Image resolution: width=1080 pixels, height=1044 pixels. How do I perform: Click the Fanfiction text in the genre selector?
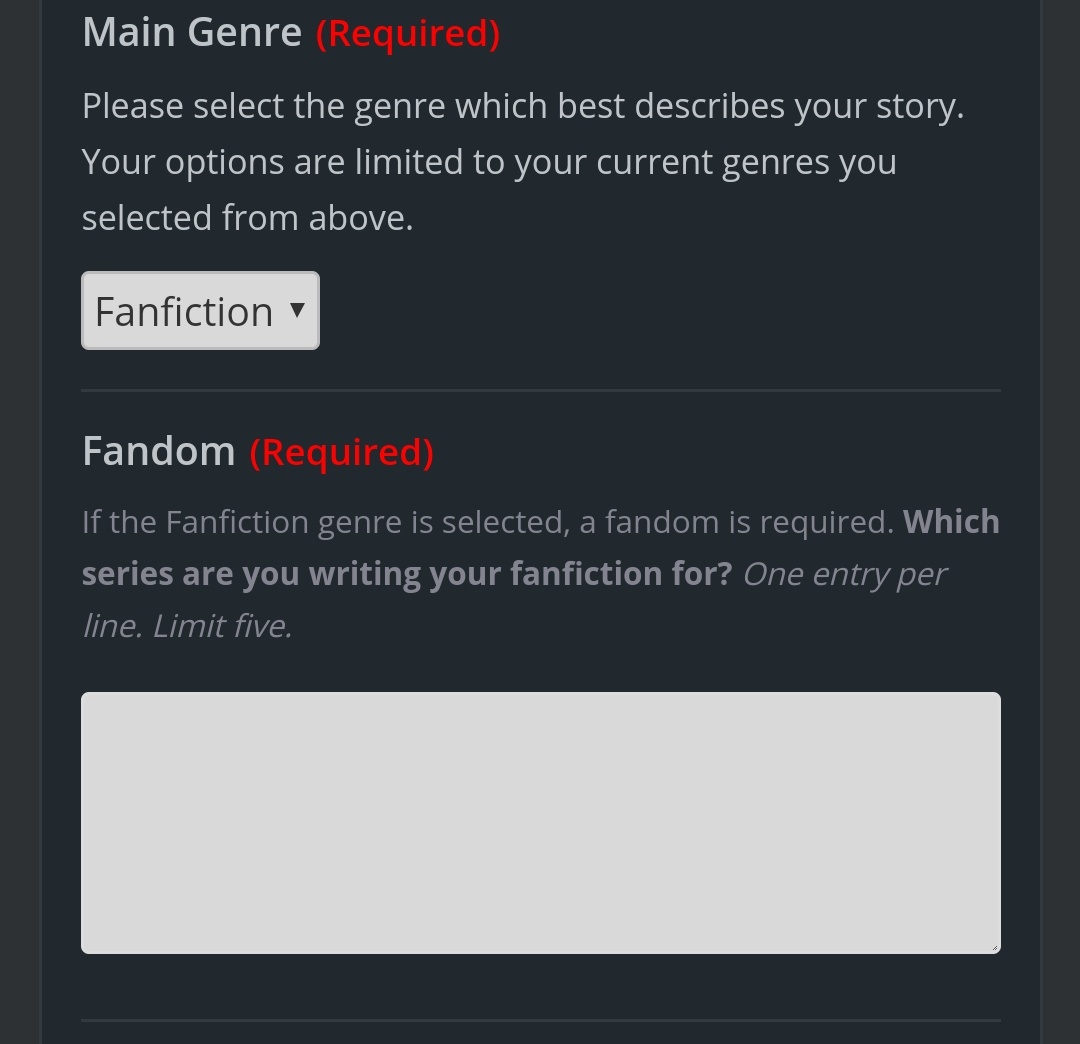[184, 312]
